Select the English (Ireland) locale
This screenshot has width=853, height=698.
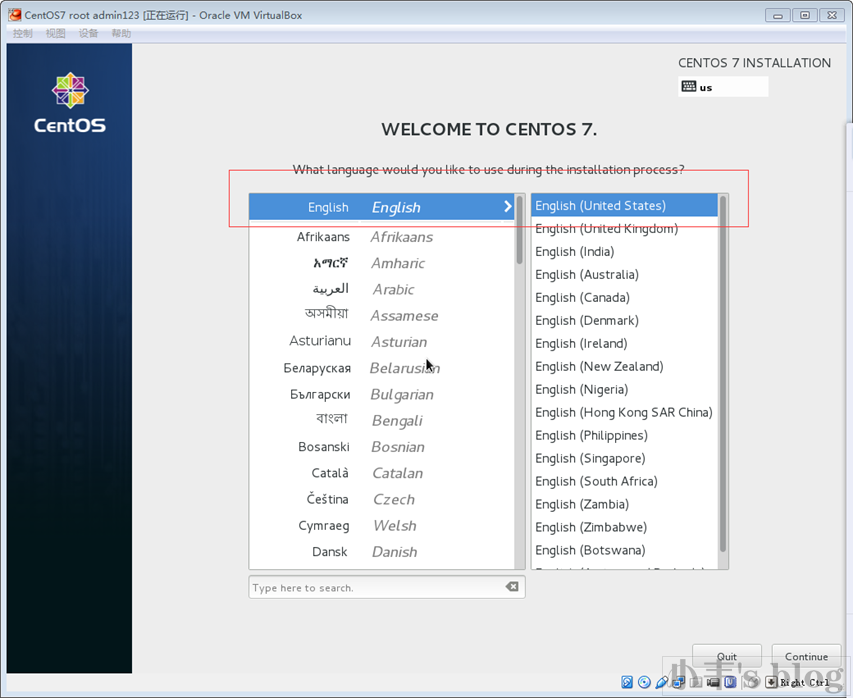625,343
